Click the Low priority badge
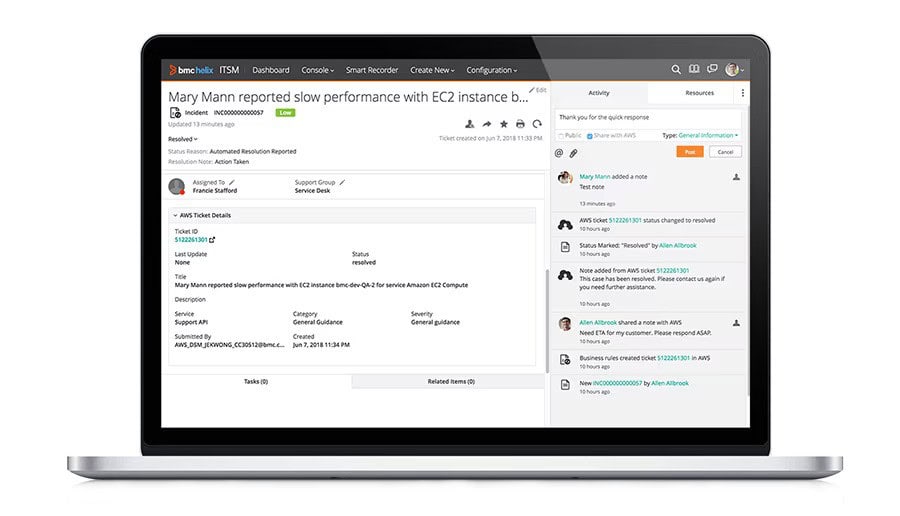 pyautogui.click(x=285, y=112)
